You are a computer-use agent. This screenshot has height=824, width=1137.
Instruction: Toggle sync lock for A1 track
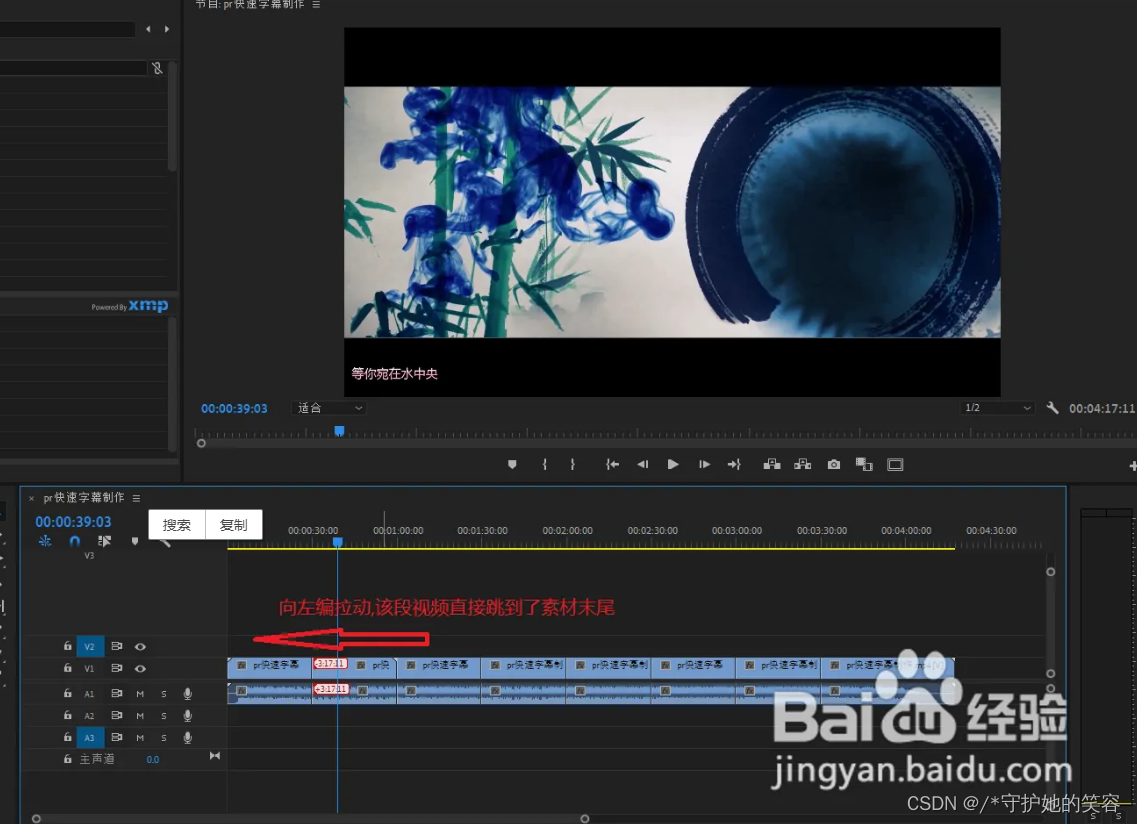(116, 693)
